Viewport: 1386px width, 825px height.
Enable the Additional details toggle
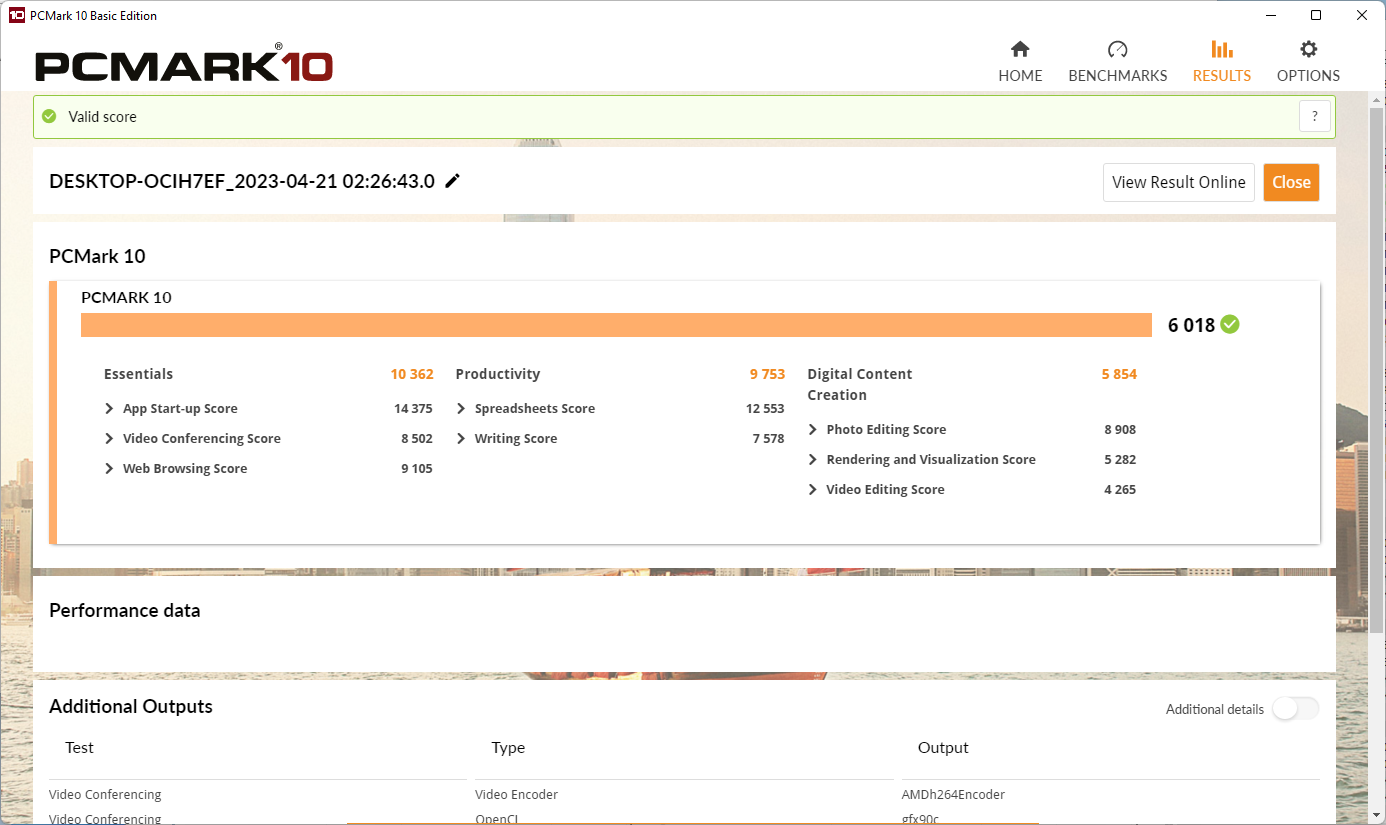(x=1295, y=709)
